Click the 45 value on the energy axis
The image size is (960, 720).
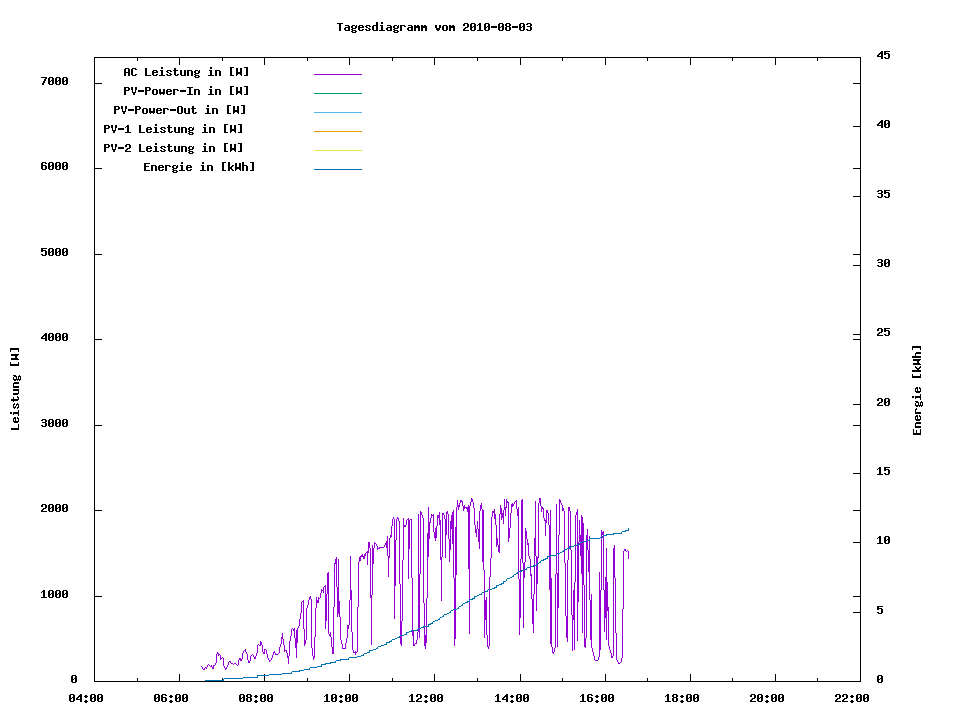(x=883, y=55)
